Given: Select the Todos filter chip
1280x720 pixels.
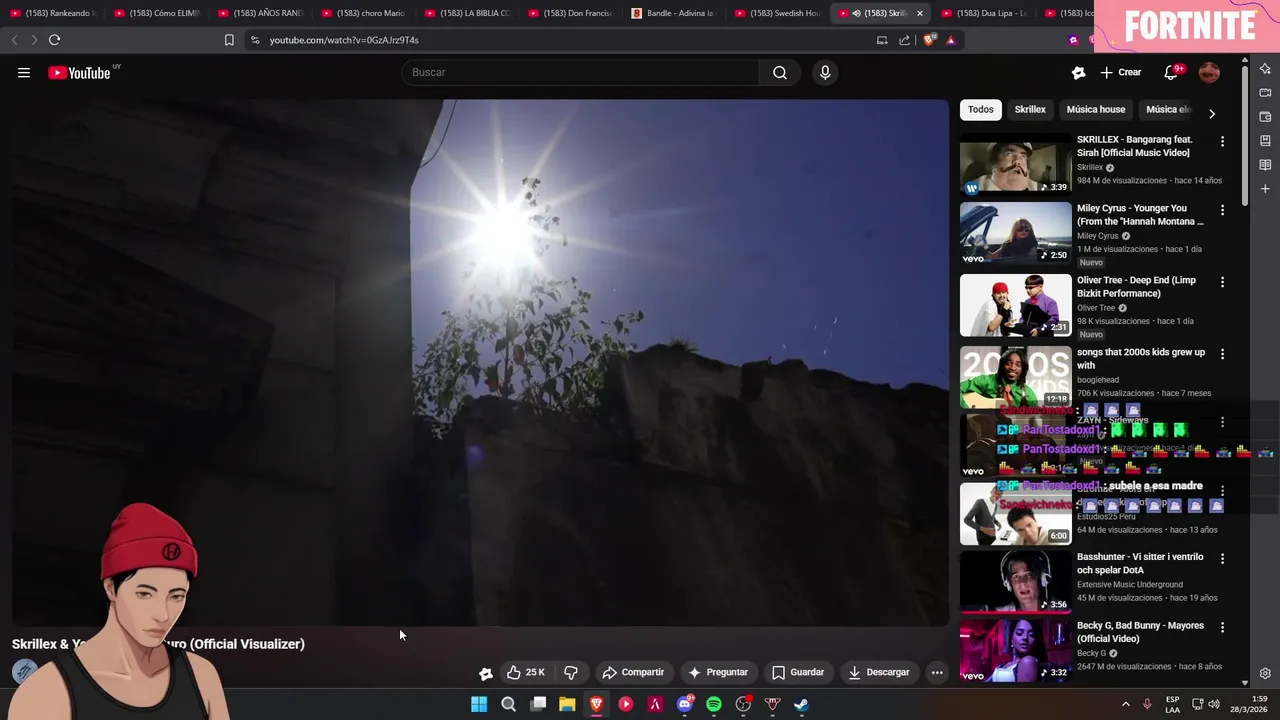Looking at the screenshot, I should pyautogui.click(x=981, y=110).
